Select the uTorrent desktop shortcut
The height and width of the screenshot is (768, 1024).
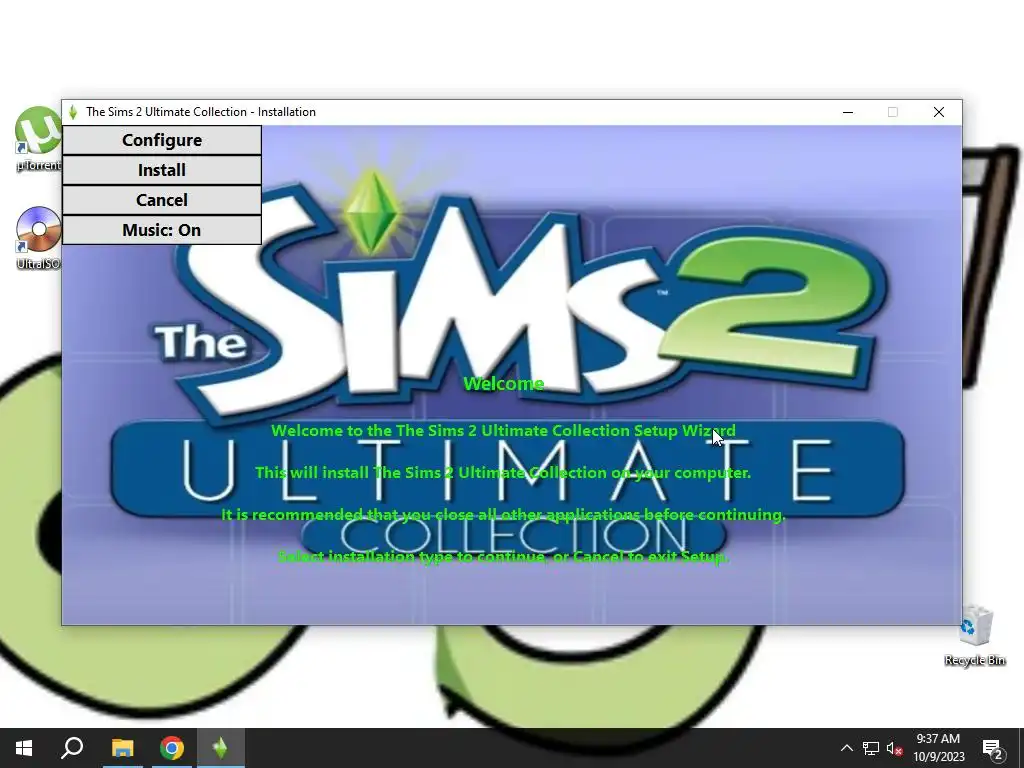(x=38, y=138)
